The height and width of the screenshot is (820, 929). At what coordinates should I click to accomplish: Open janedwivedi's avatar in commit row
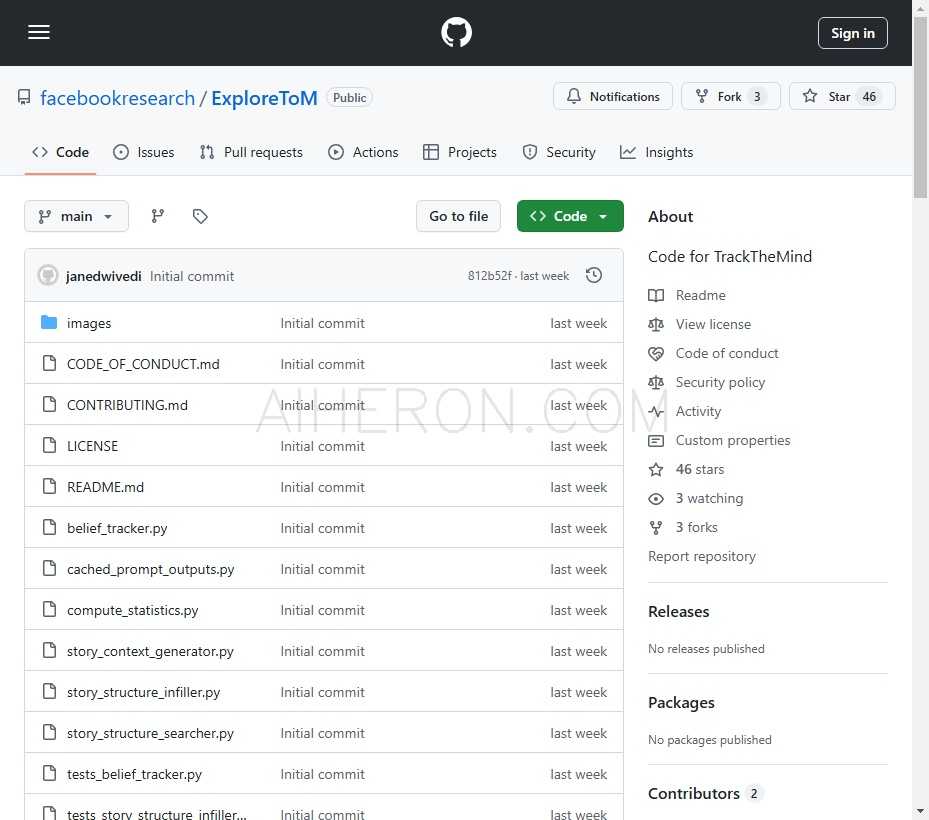pyautogui.click(x=48, y=276)
